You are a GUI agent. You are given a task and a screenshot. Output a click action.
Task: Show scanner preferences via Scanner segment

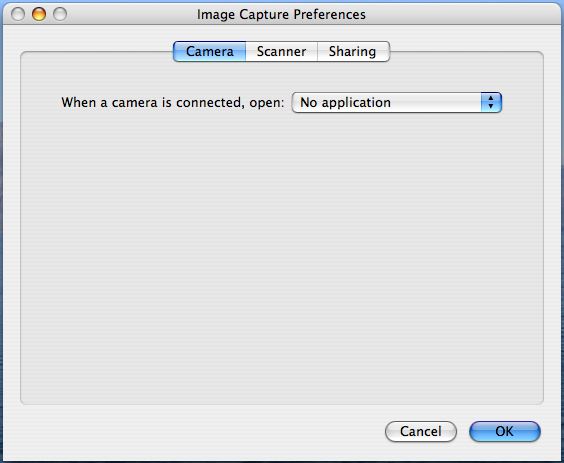[282, 51]
